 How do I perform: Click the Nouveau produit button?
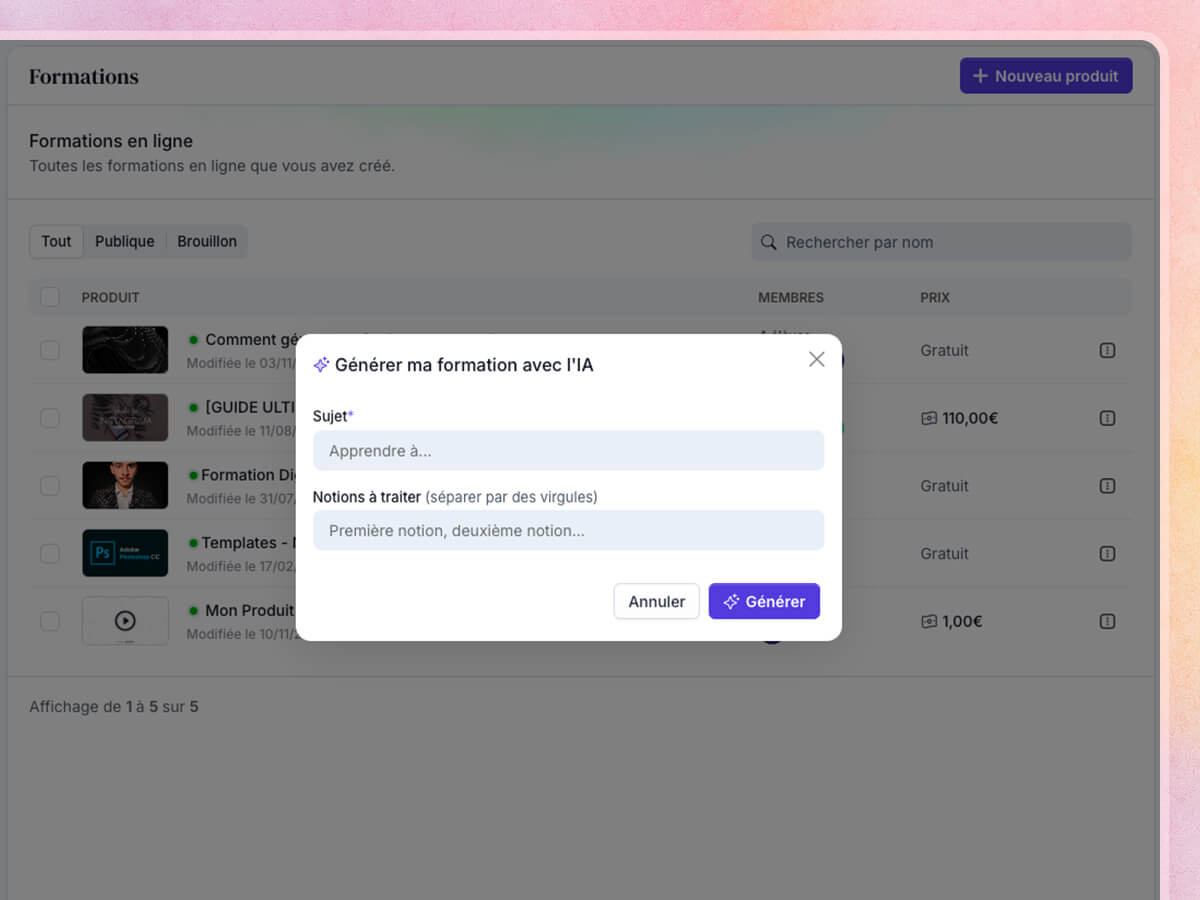click(1046, 76)
